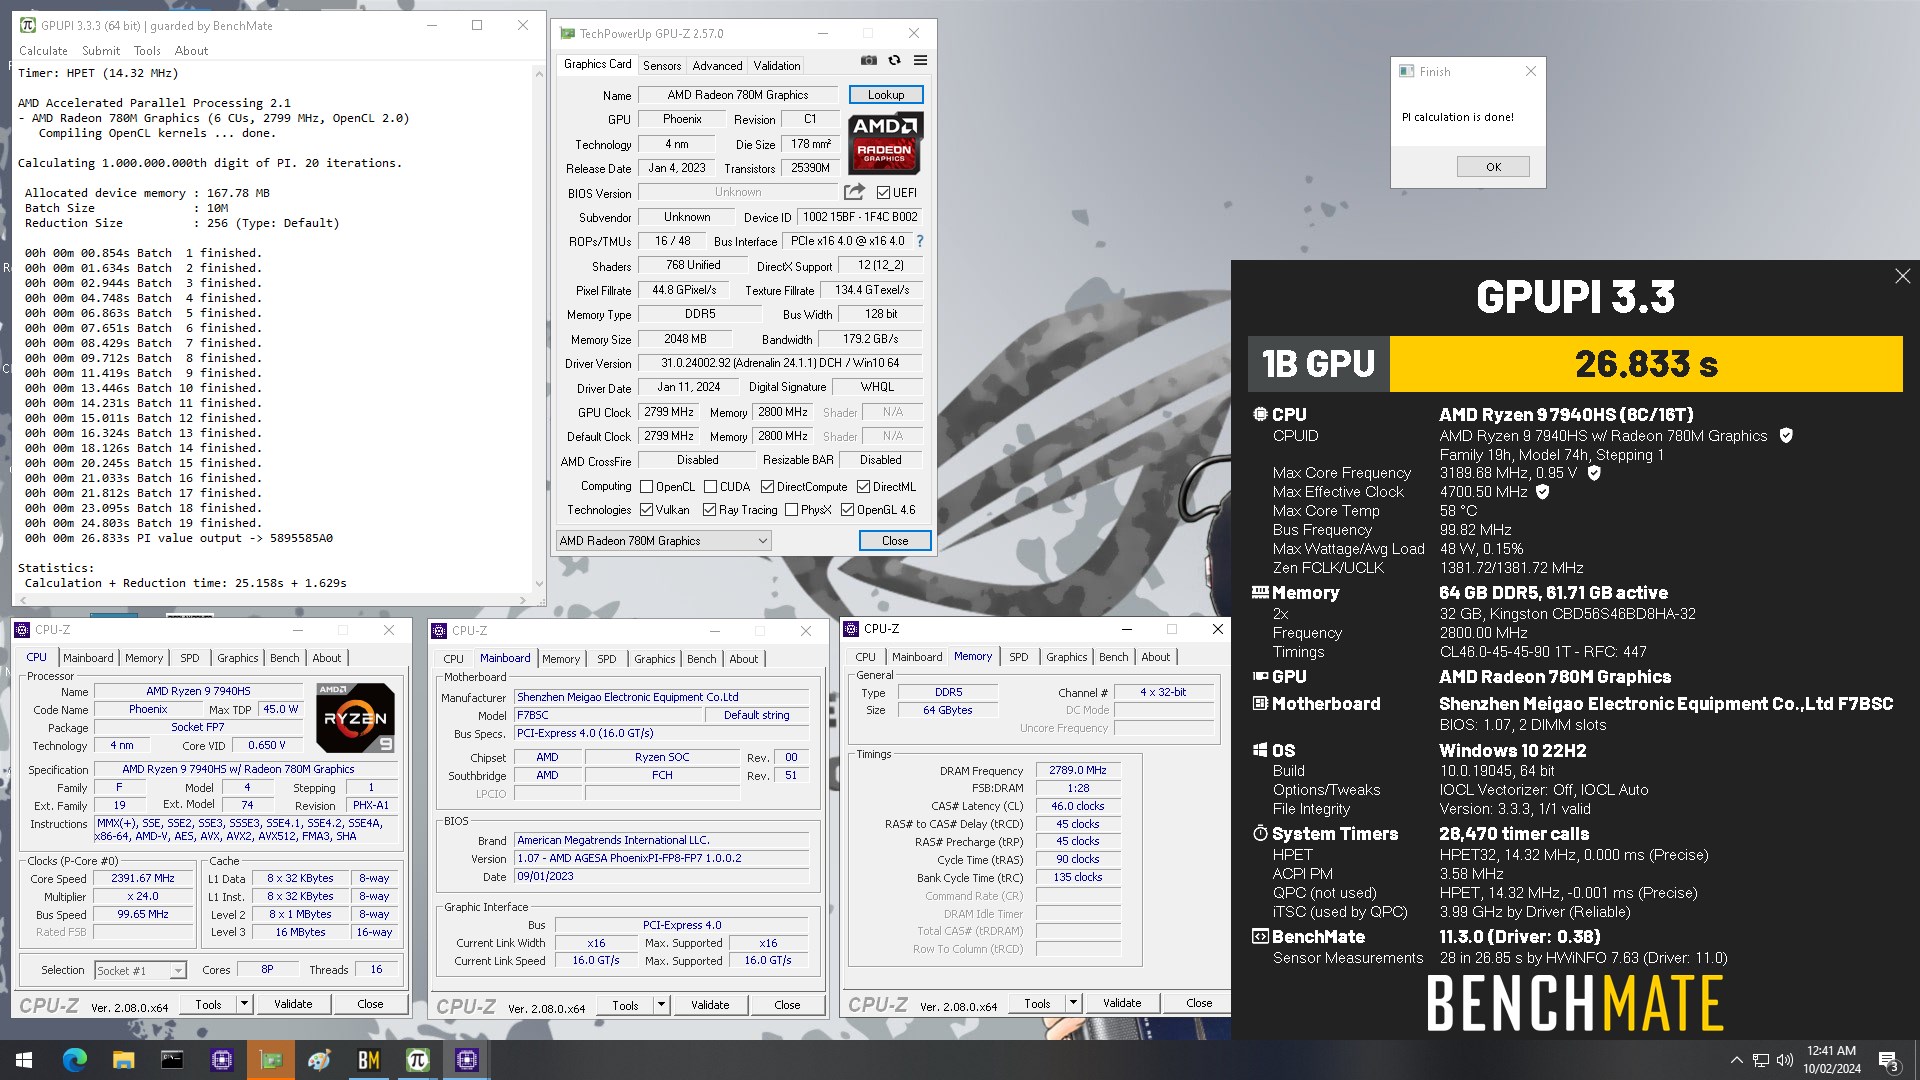Viewport: 1920px width, 1080px height.
Task: Click GPUPI horizontal scrollbar
Action: 274,600
